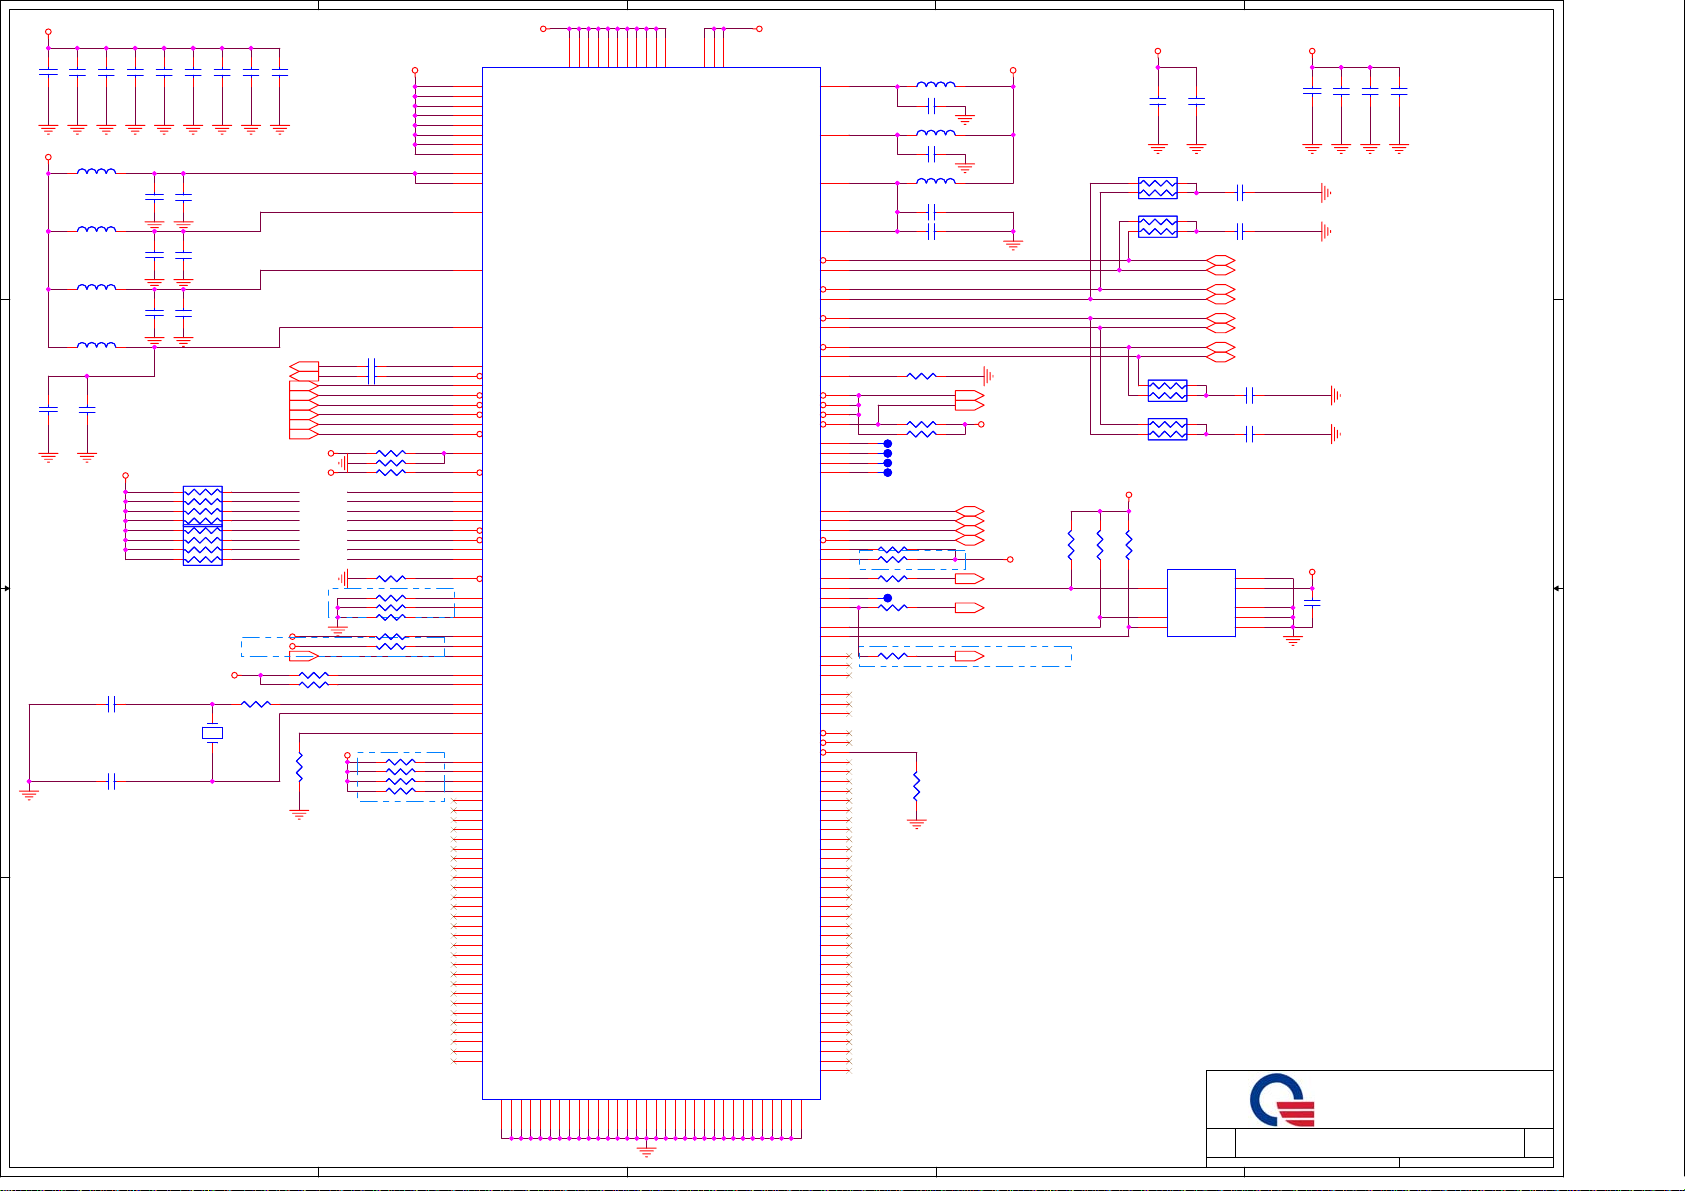Viewport: 1685px width, 1191px height.
Task: Select the small square IC at right
Action: [1201, 603]
